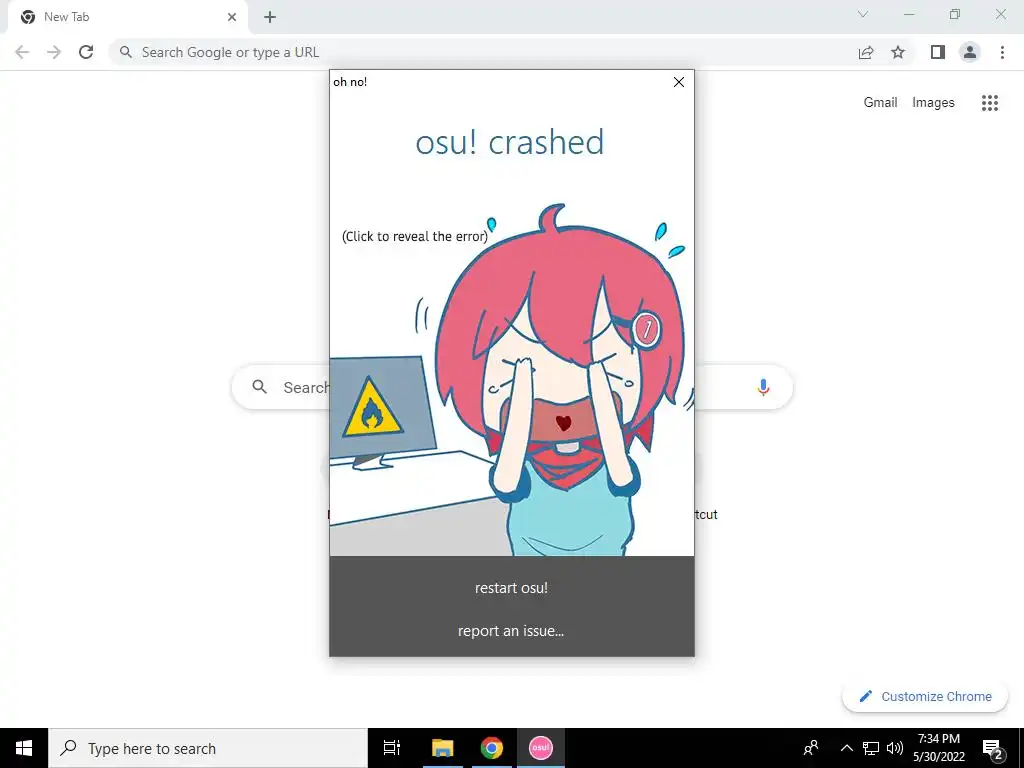Open the Chrome profile avatar
This screenshot has width=1024, height=768.
point(970,52)
